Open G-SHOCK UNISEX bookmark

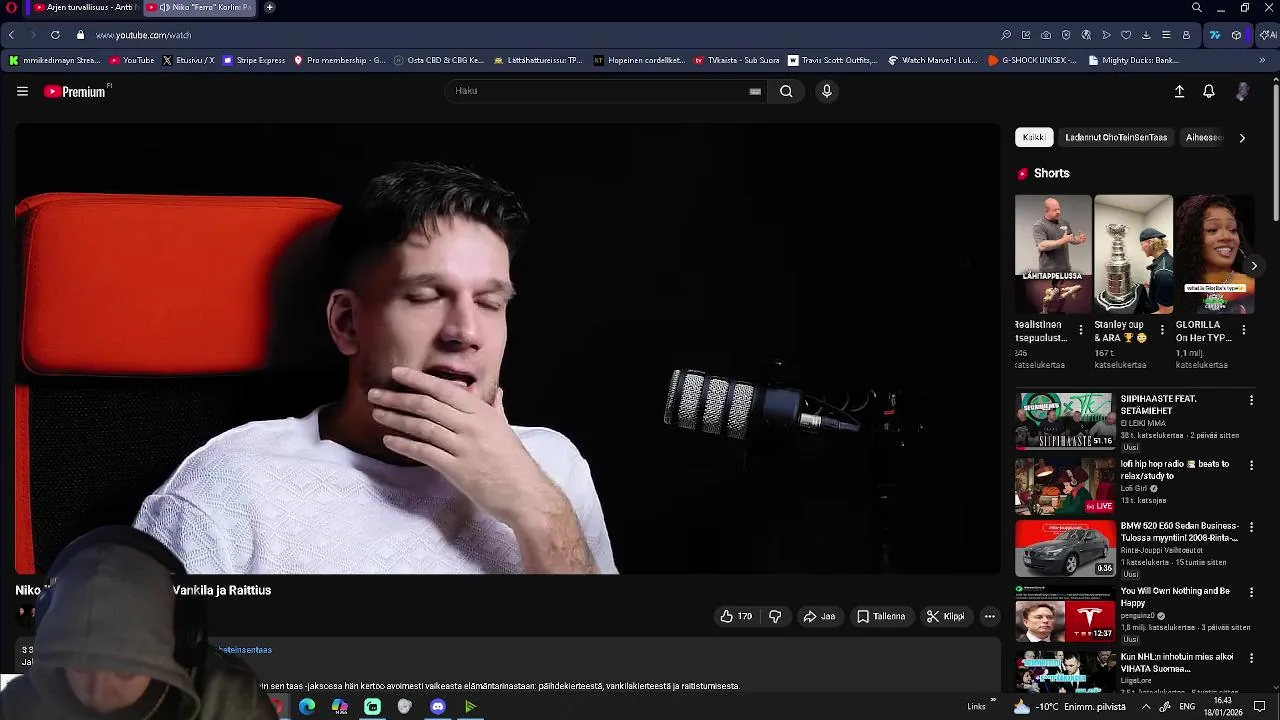[1032, 60]
